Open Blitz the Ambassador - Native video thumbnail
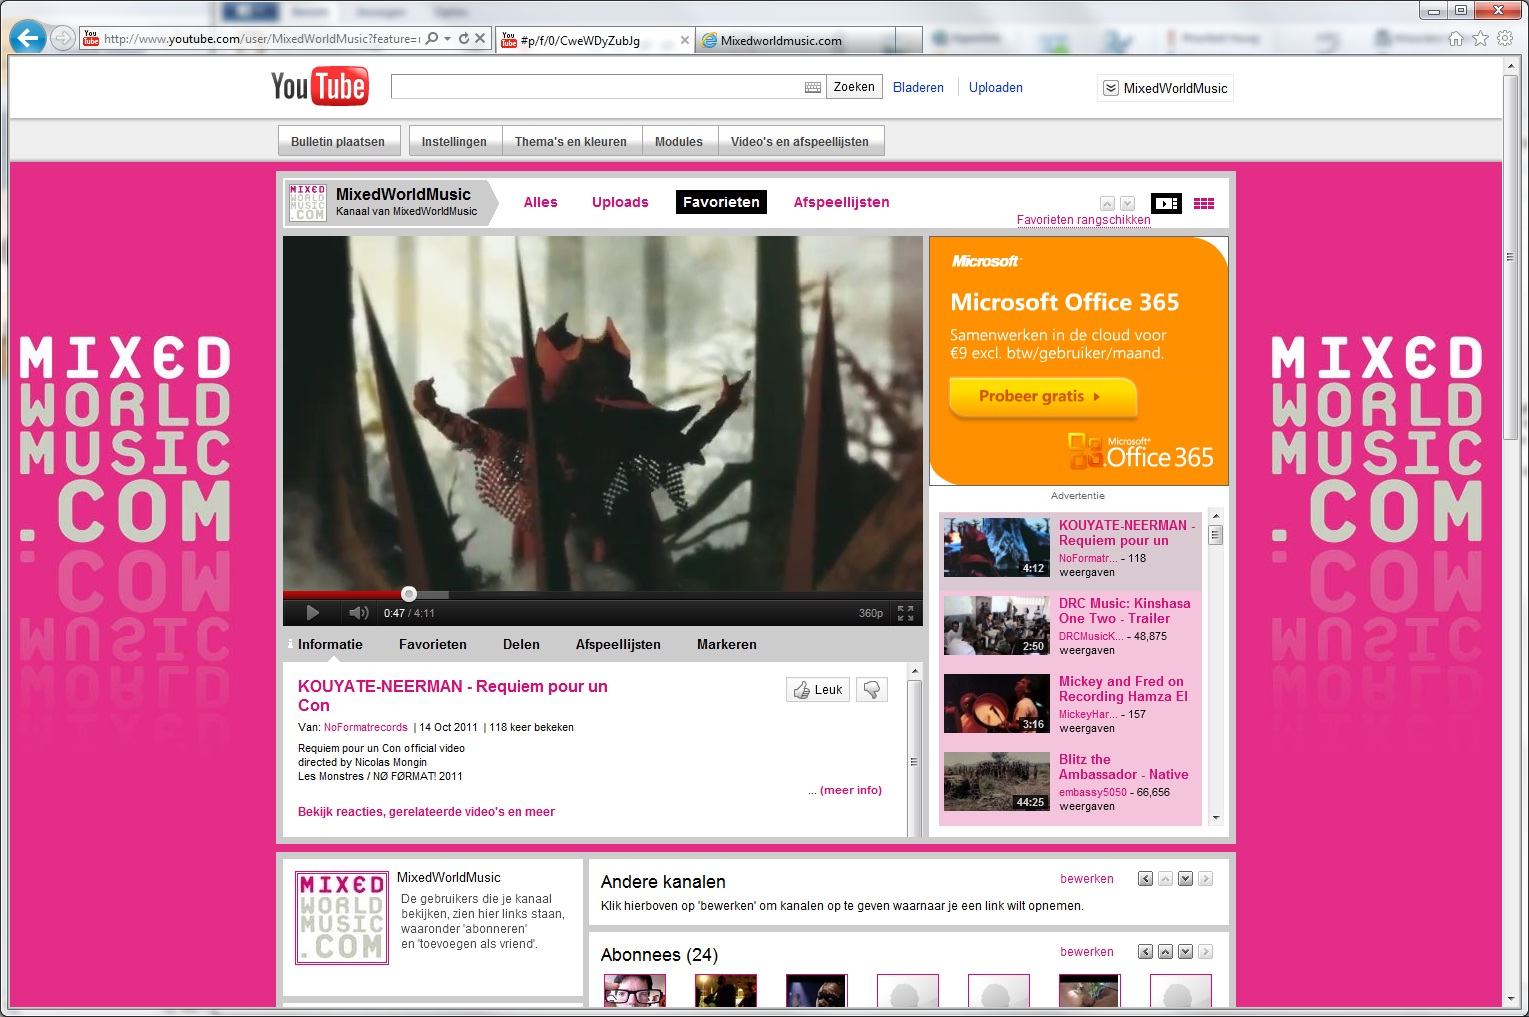1529x1017 pixels. pos(996,782)
